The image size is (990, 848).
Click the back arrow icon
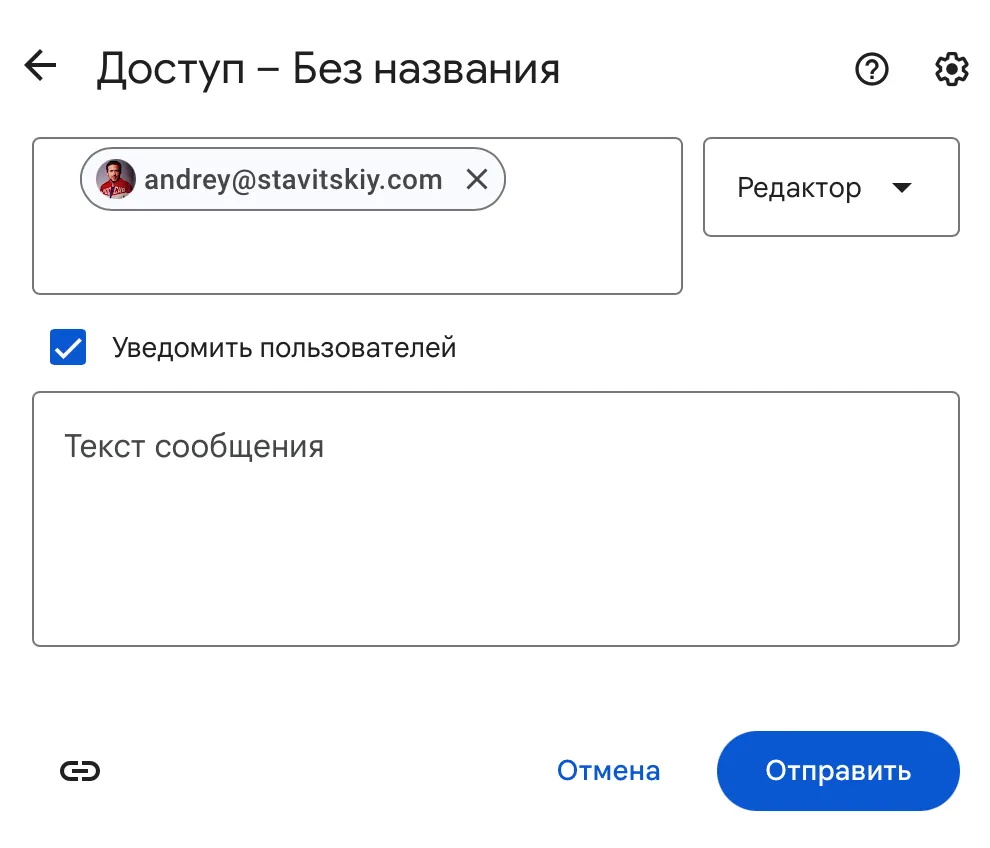click(40, 67)
